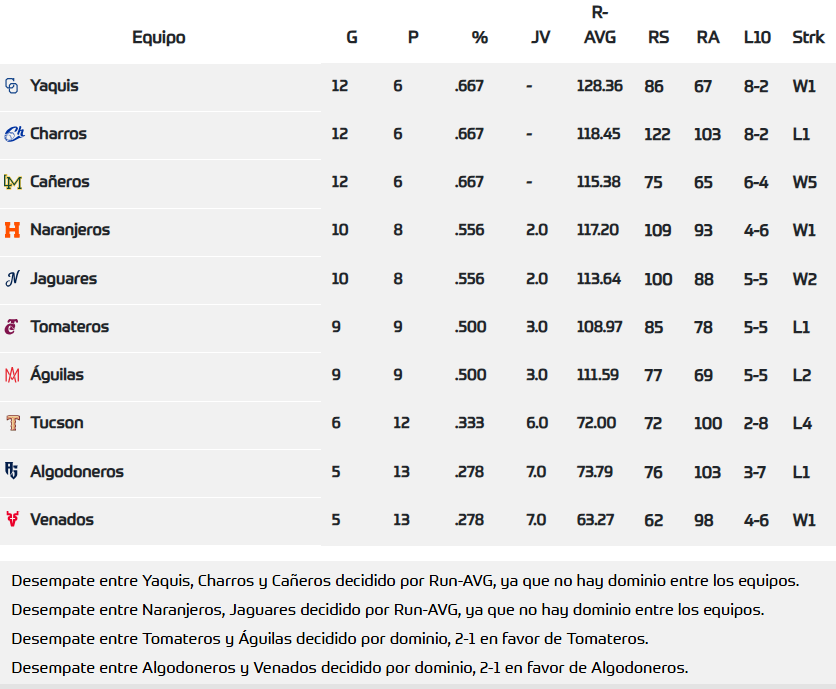Click the Cañeros team logo icon
This screenshot has height=689, width=836.
[12, 182]
